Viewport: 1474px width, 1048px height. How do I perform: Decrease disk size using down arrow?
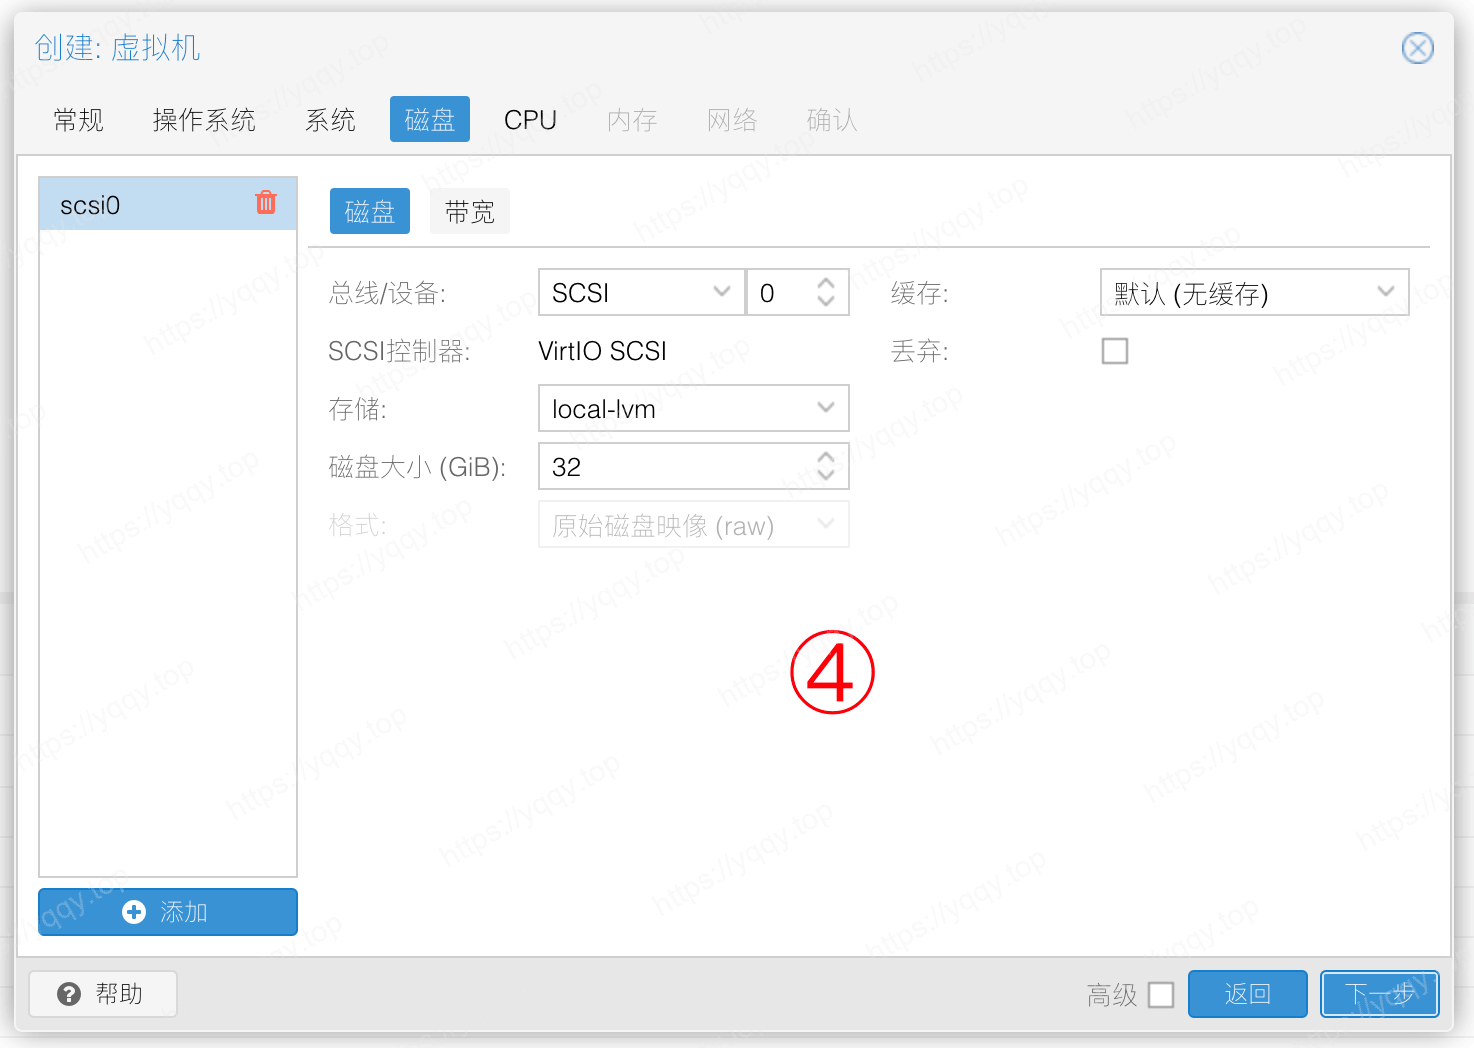point(826,475)
